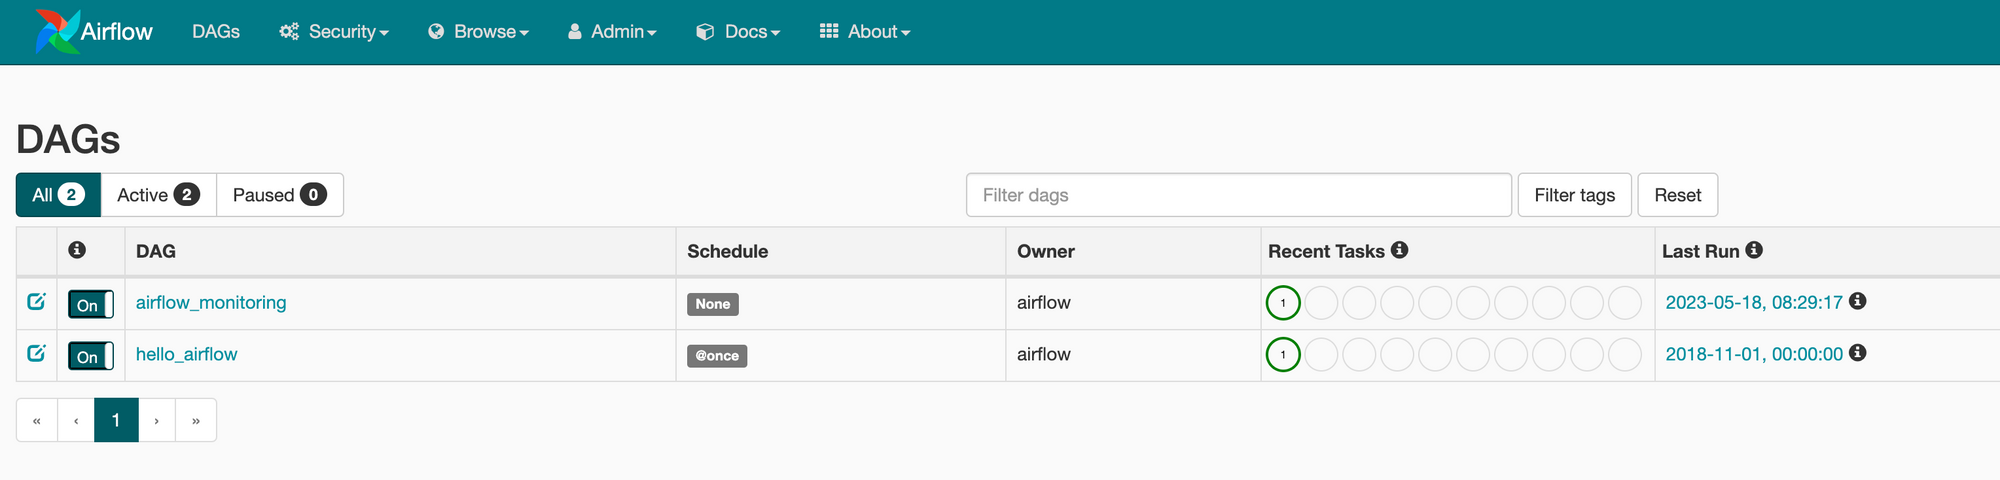The height and width of the screenshot is (480, 2000).
Task: Open the DAGs menu item
Action: 216,32
